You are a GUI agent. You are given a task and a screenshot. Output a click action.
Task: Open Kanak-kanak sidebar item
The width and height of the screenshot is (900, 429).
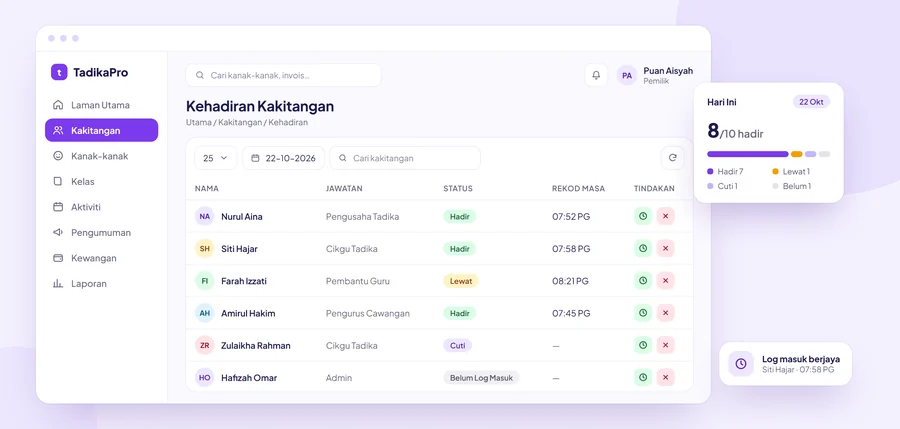point(101,156)
